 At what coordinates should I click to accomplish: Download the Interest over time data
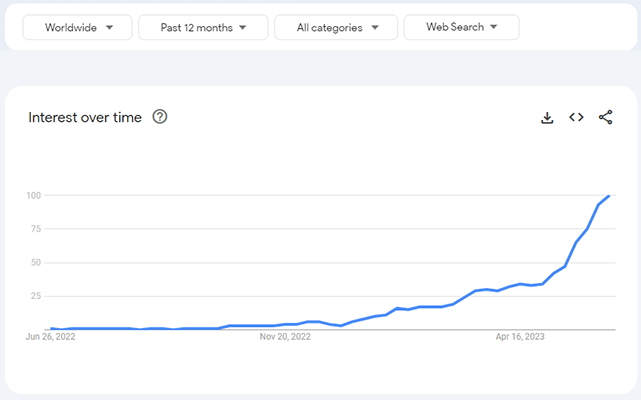pos(547,117)
